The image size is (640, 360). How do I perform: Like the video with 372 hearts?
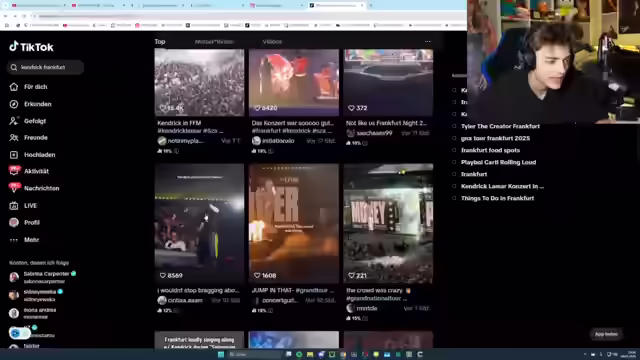(x=351, y=108)
